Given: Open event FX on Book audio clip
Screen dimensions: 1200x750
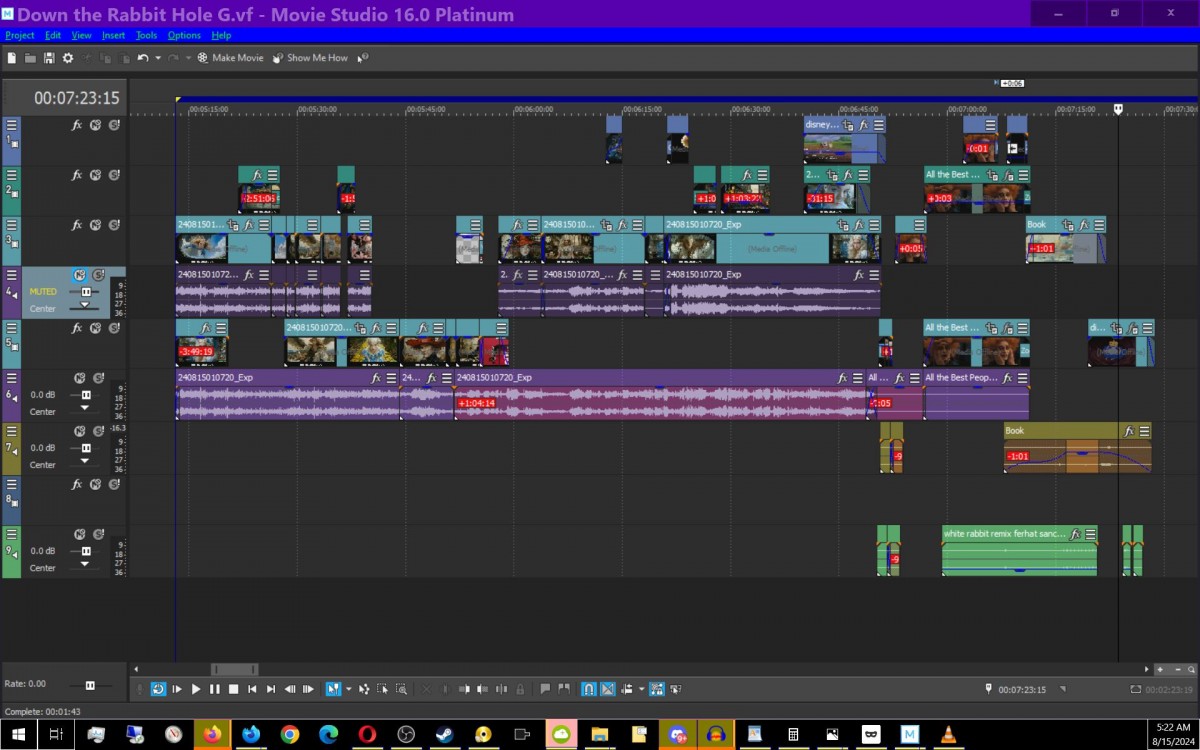Looking at the screenshot, I should pos(1129,431).
